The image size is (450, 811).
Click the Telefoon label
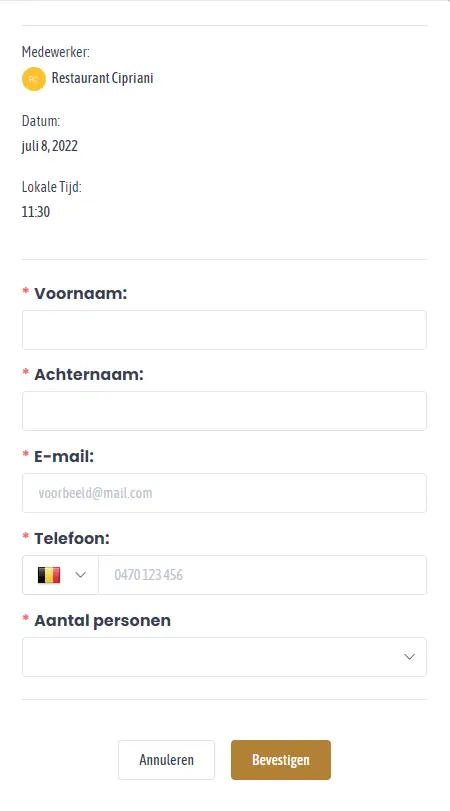[x=72, y=538]
